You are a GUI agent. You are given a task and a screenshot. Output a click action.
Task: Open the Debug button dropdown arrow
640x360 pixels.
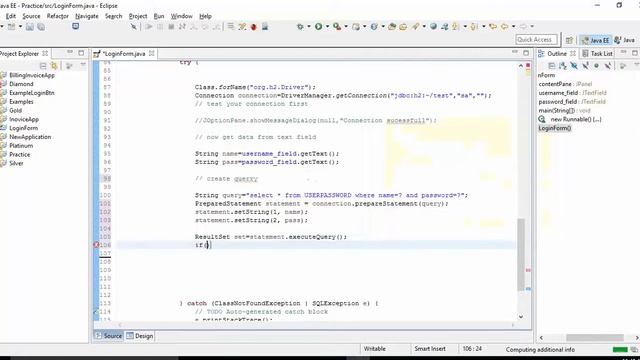point(309,27)
